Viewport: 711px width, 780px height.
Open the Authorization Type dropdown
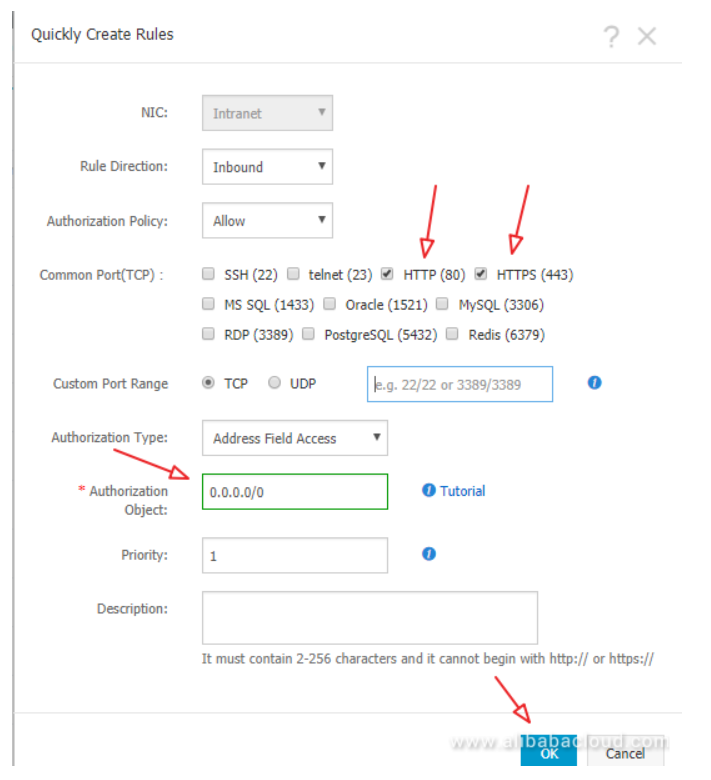click(294, 438)
